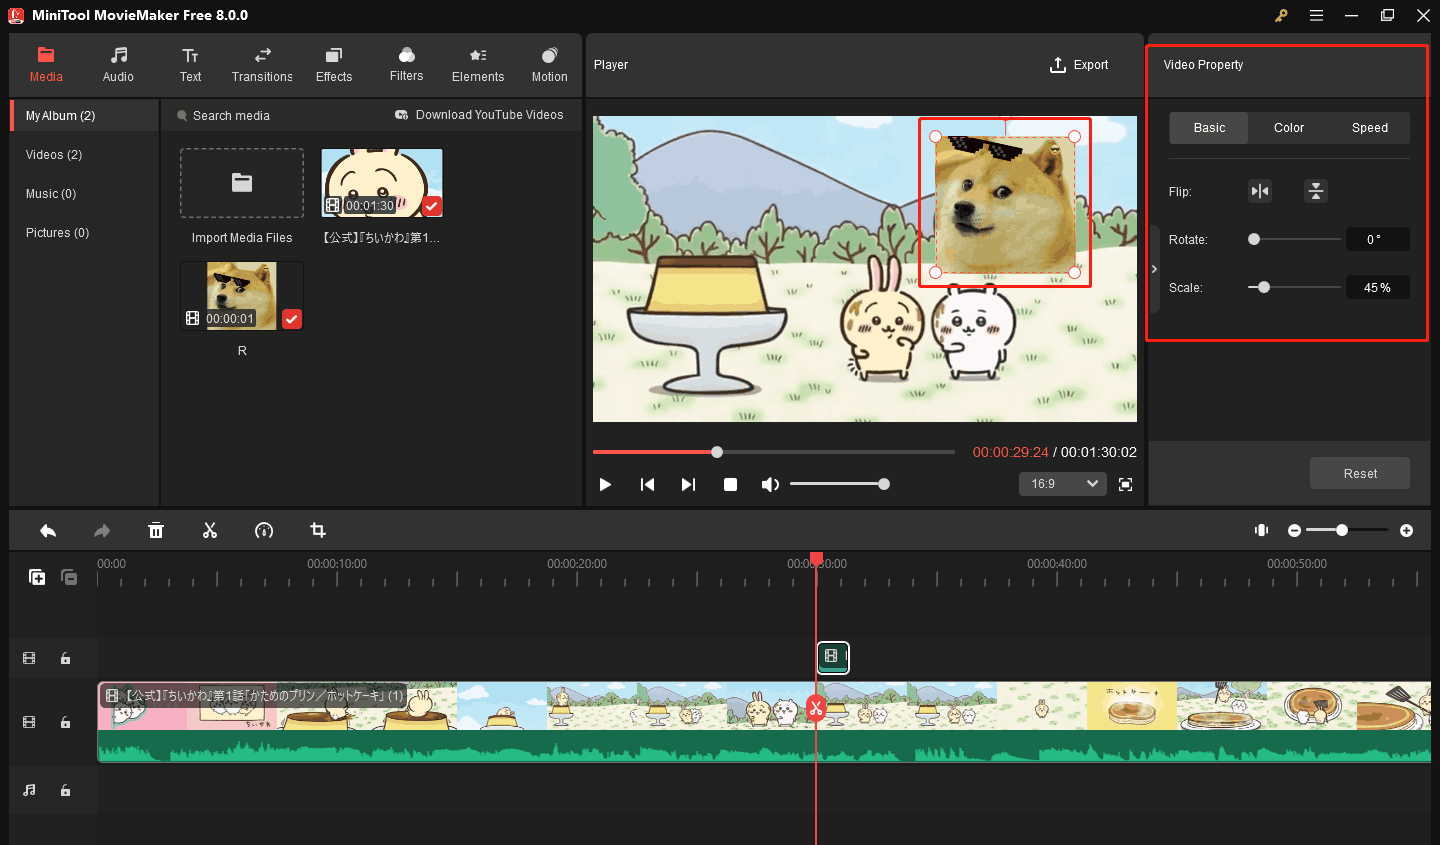Switch to the Basic property tab
Image resolution: width=1440 pixels, height=845 pixels.
[x=1209, y=128]
